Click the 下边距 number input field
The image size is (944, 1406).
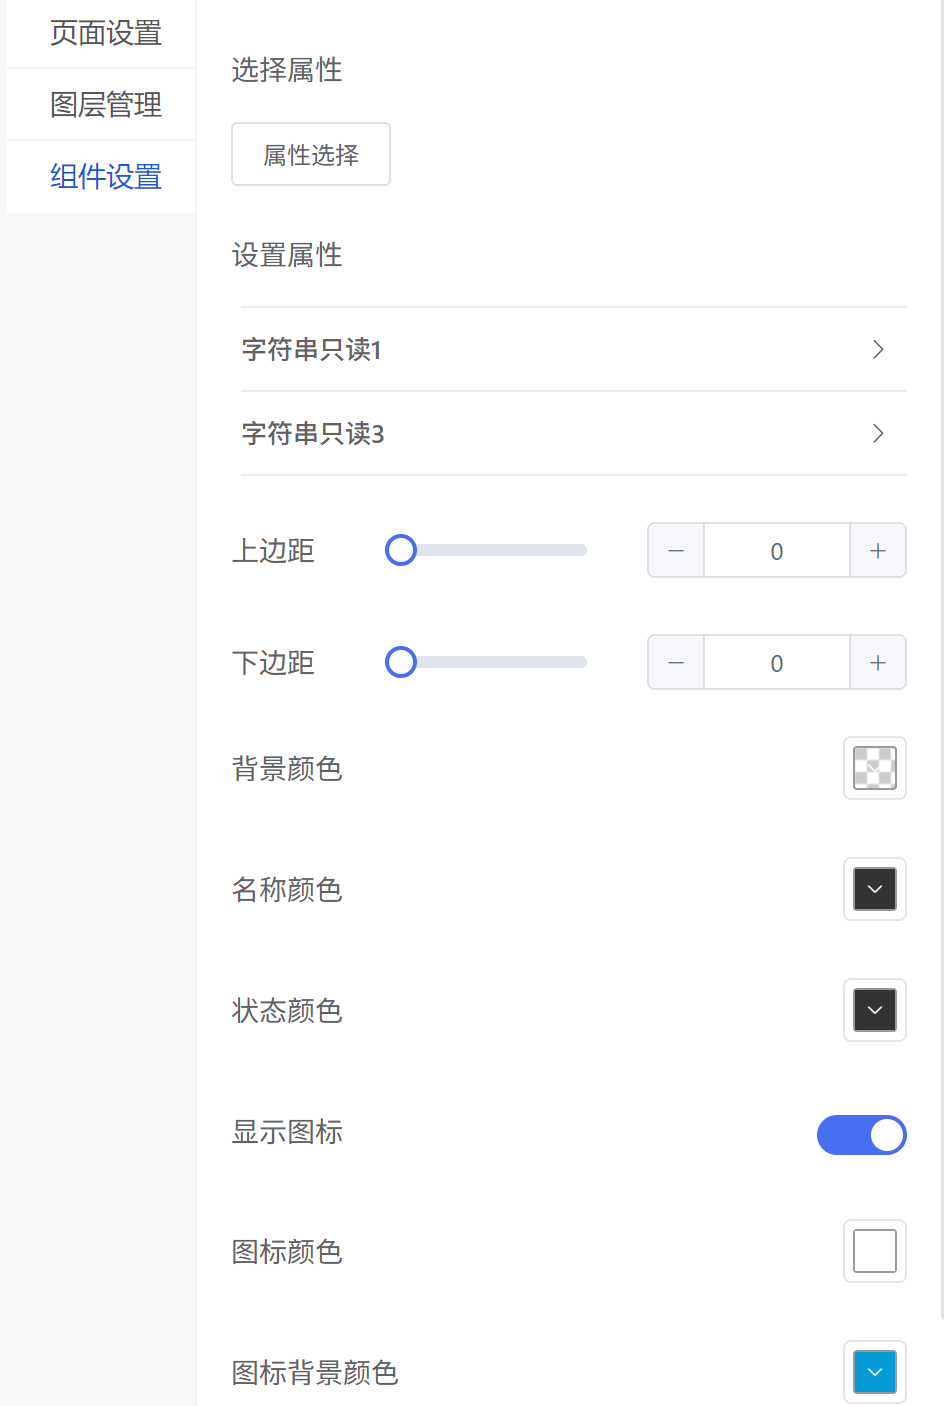(777, 663)
